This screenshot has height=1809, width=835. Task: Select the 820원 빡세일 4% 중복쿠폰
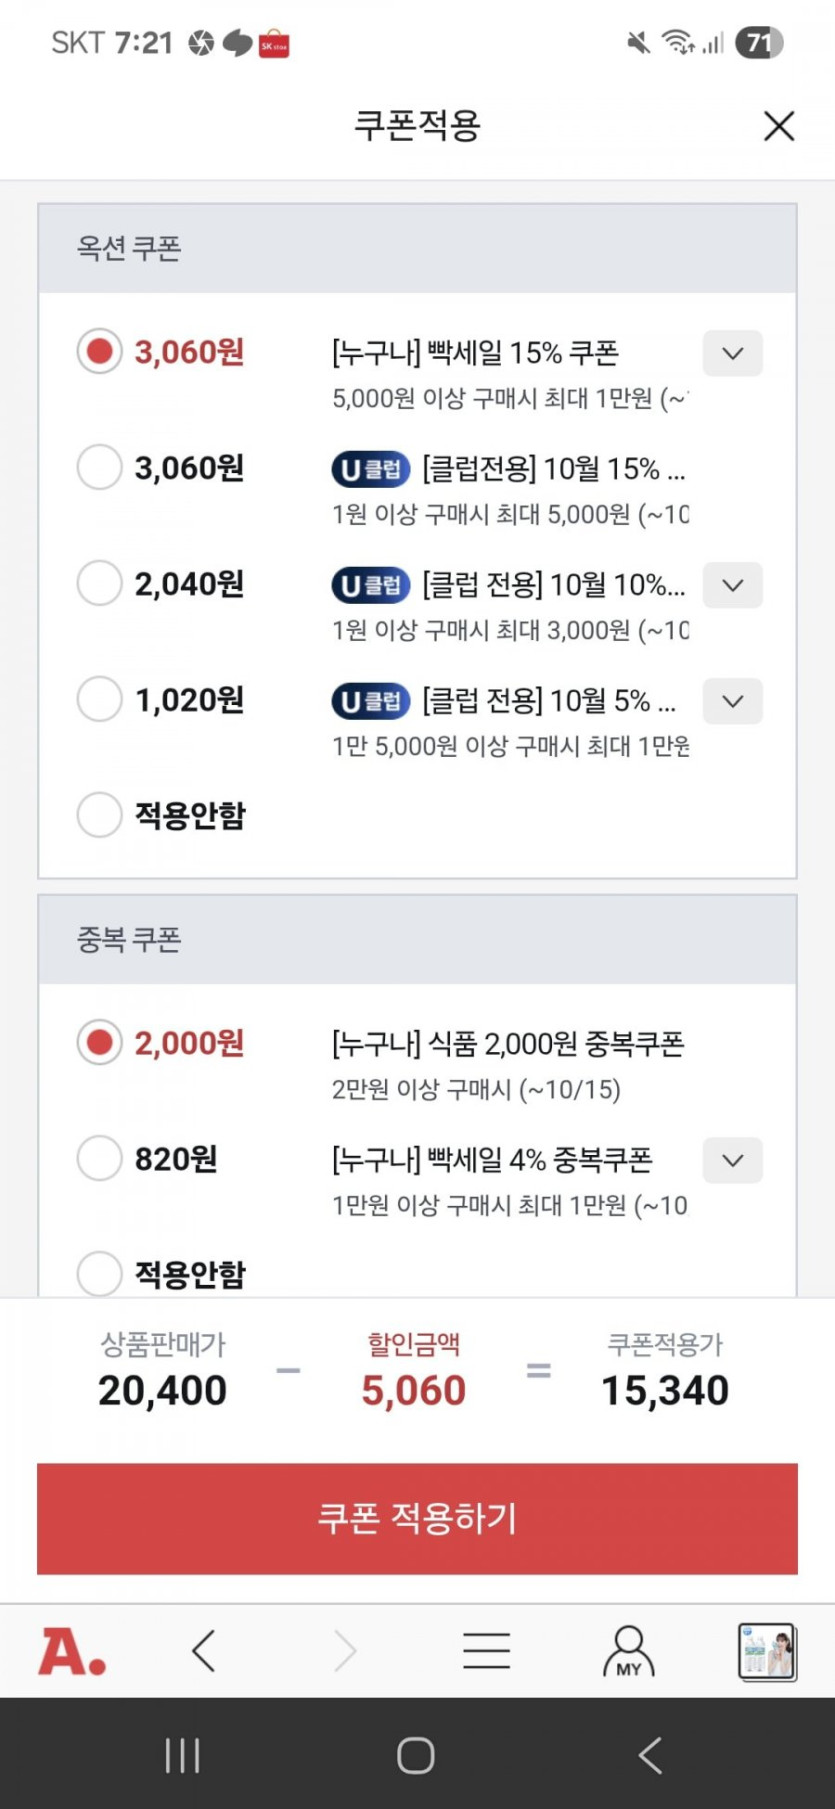click(99, 1159)
